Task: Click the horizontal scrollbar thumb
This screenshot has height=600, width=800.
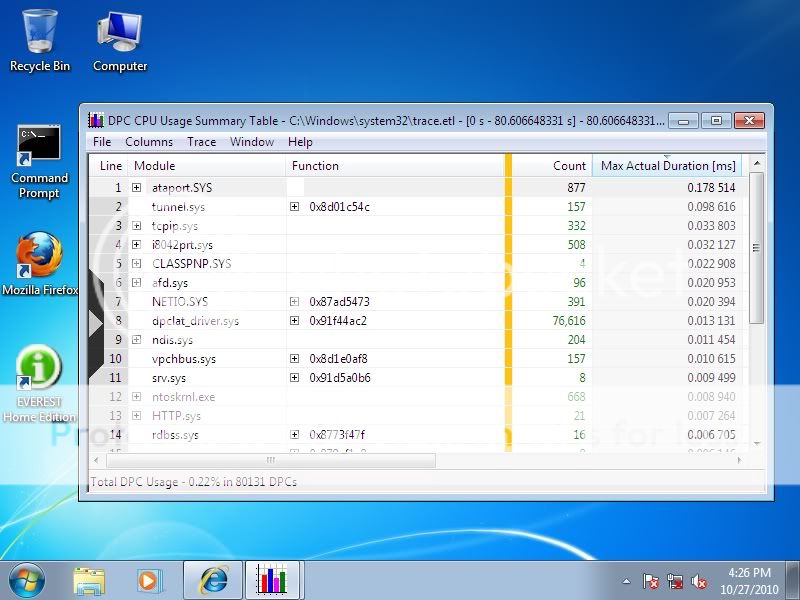Action: 271,460
